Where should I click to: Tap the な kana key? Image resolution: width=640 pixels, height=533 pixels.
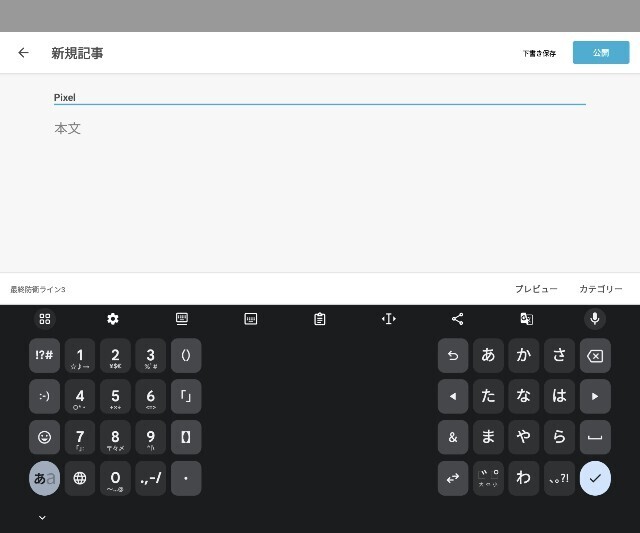point(524,396)
